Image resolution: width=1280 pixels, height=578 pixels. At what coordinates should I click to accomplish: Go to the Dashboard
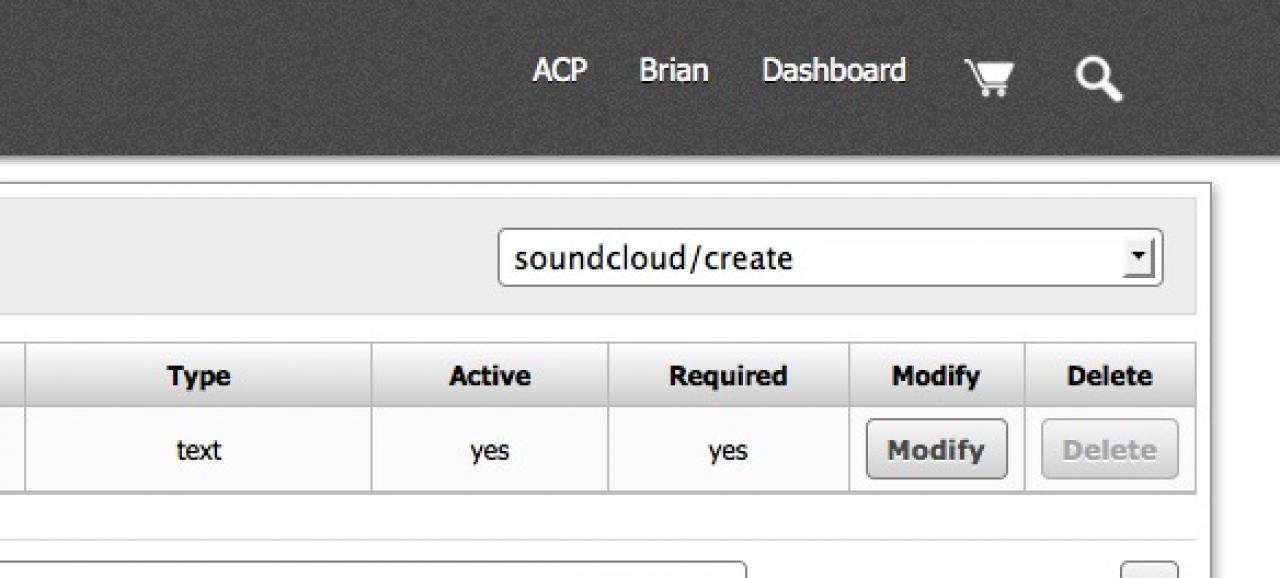(x=834, y=70)
